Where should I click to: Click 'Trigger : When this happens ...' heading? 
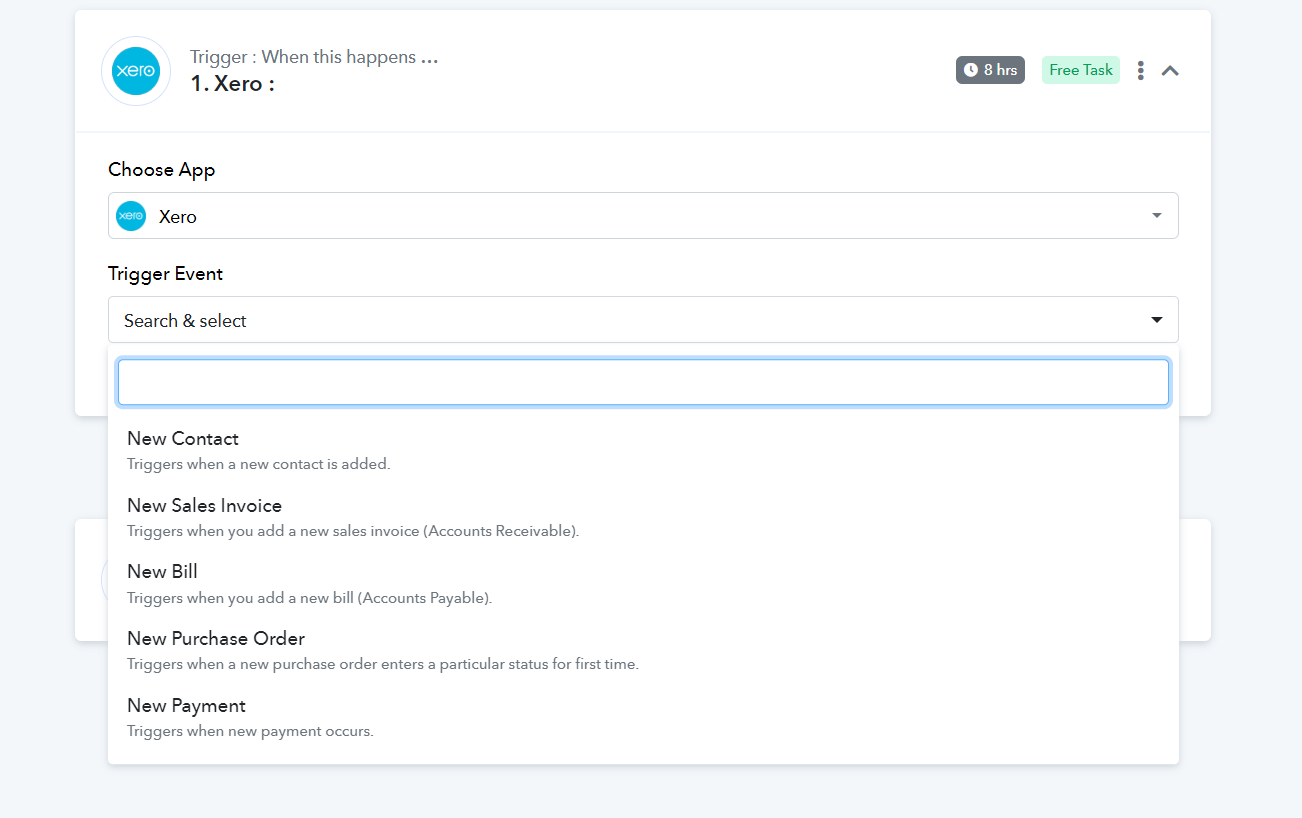click(314, 57)
